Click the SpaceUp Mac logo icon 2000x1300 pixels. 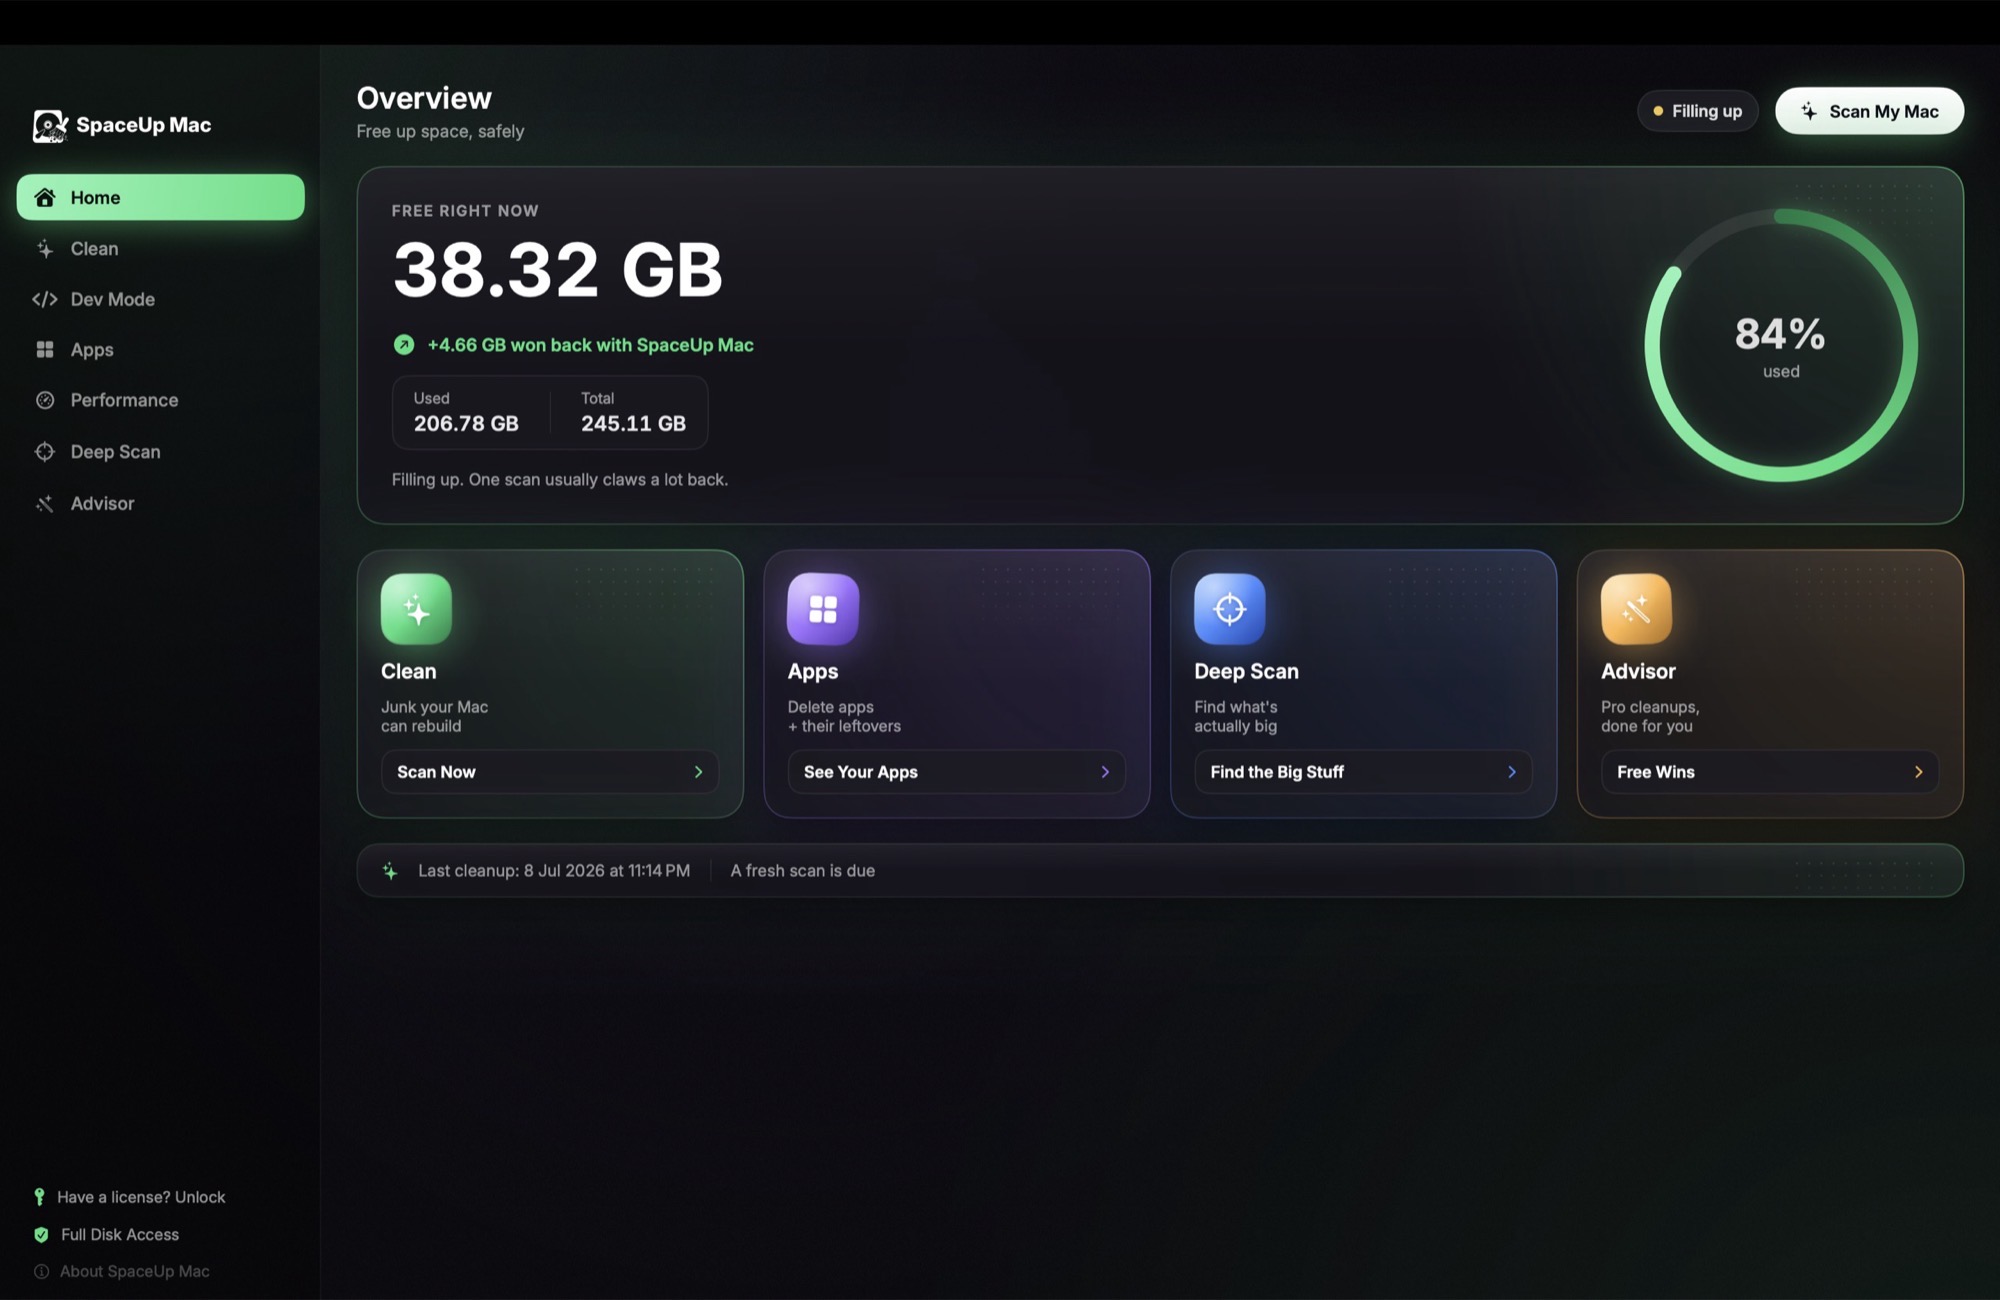tap(49, 126)
